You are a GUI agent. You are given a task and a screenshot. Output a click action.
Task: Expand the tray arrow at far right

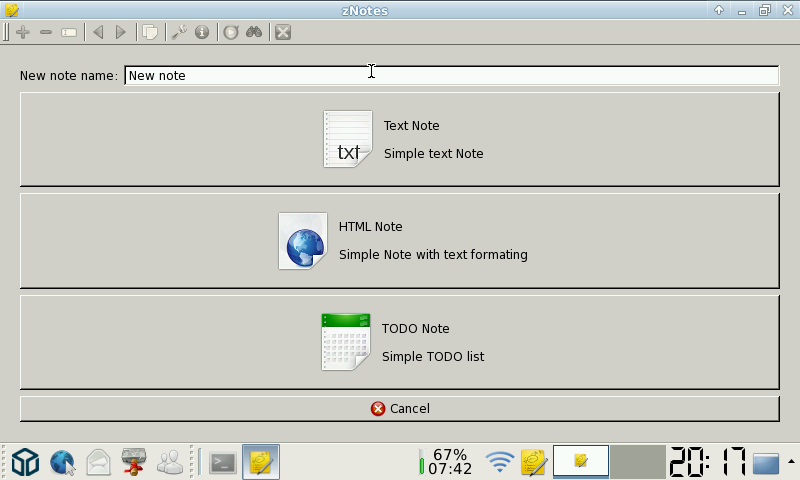[x=791, y=462]
